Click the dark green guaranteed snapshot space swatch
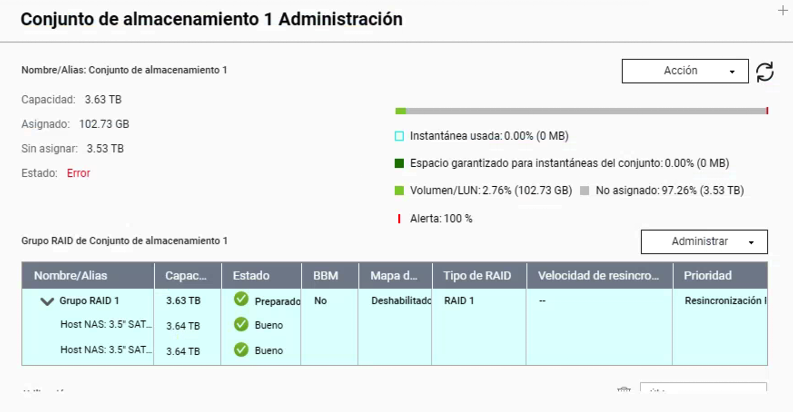The width and height of the screenshot is (793, 412). (x=399, y=163)
